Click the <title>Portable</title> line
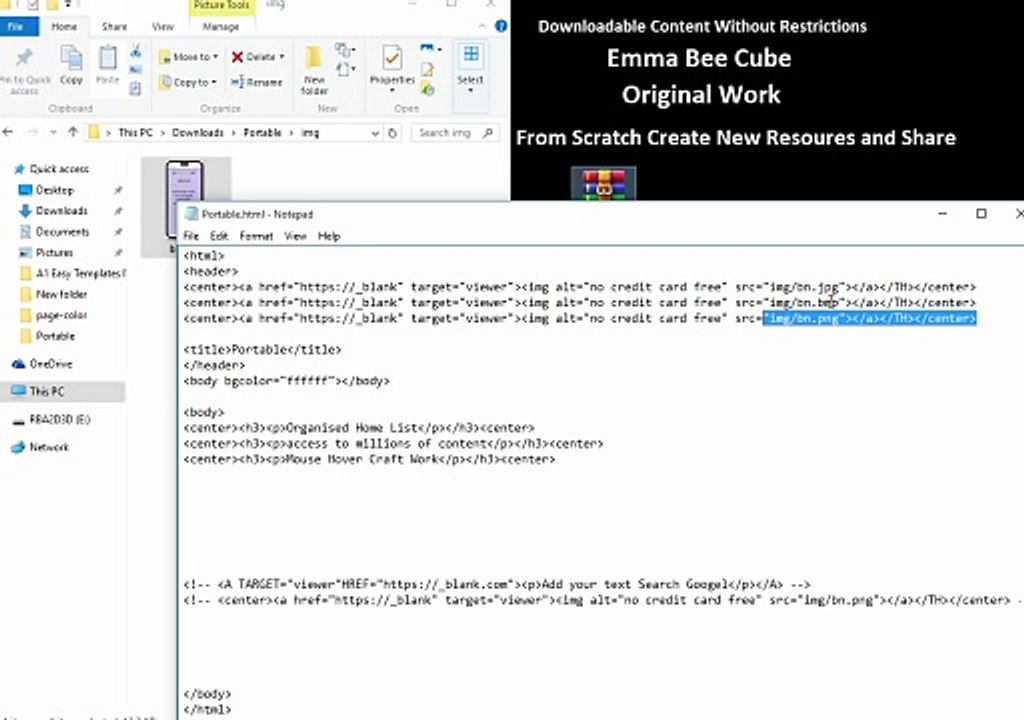This screenshot has width=1024, height=720. (x=262, y=350)
